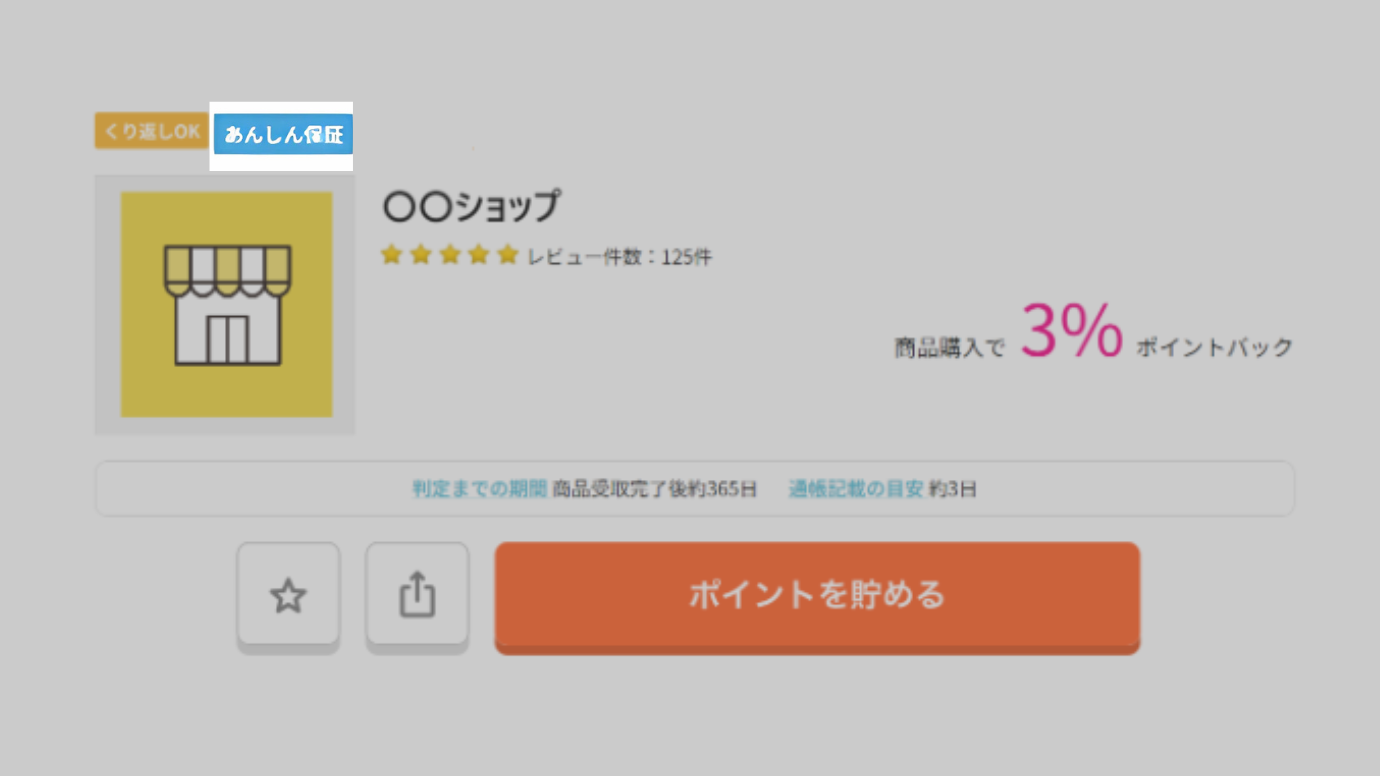Click the 商品購入で label
Image resolution: width=1380 pixels, height=776 pixels.
coord(949,349)
